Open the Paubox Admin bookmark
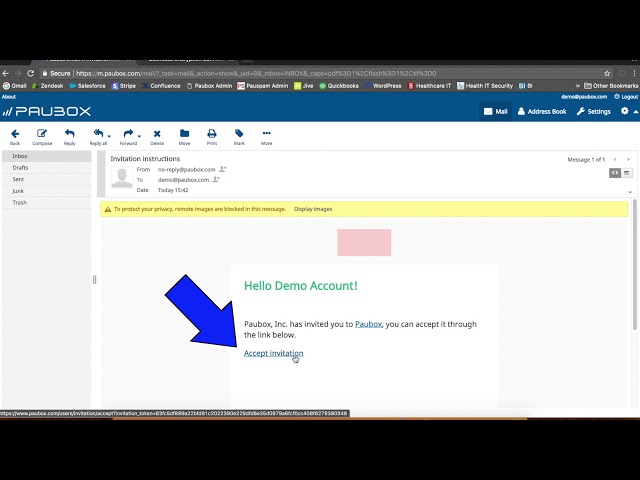The image size is (640, 480). pos(209,86)
